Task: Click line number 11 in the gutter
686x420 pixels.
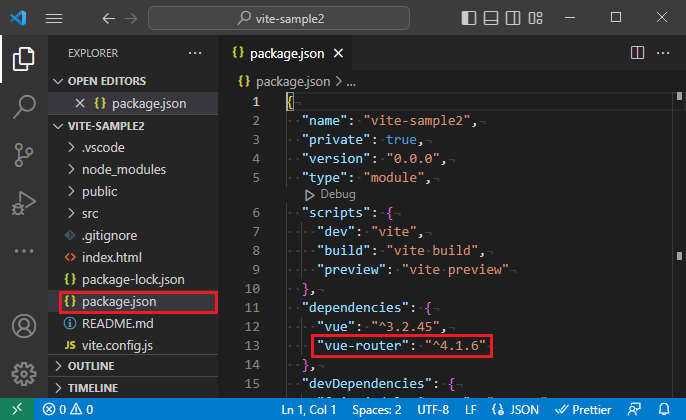Action: [252, 308]
